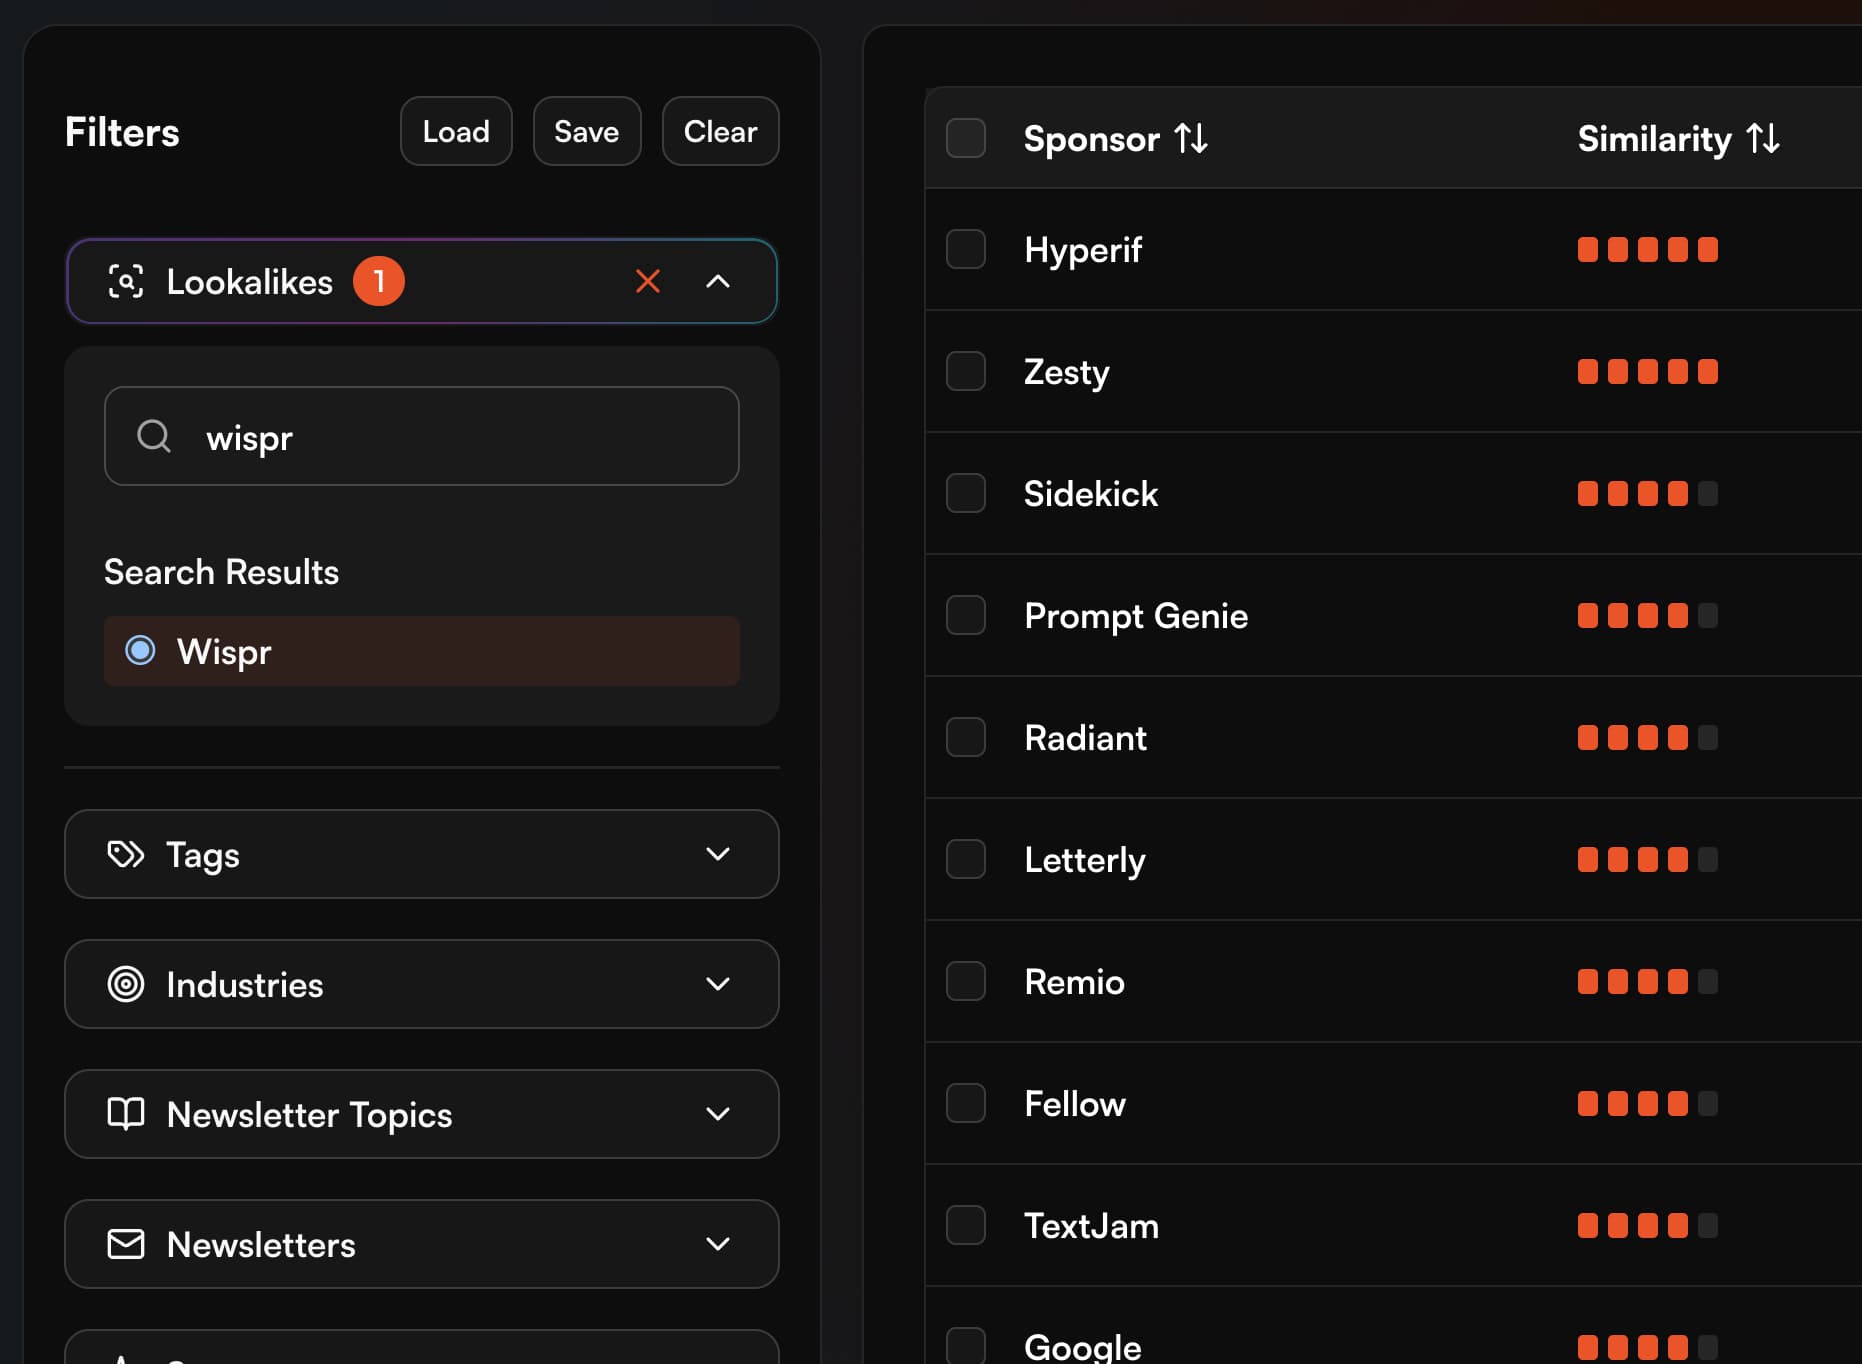Image resolution: width=1862 pixels, height=1364 pixels.
Task: Click the Tags label icon
Action: click(126, 854)
